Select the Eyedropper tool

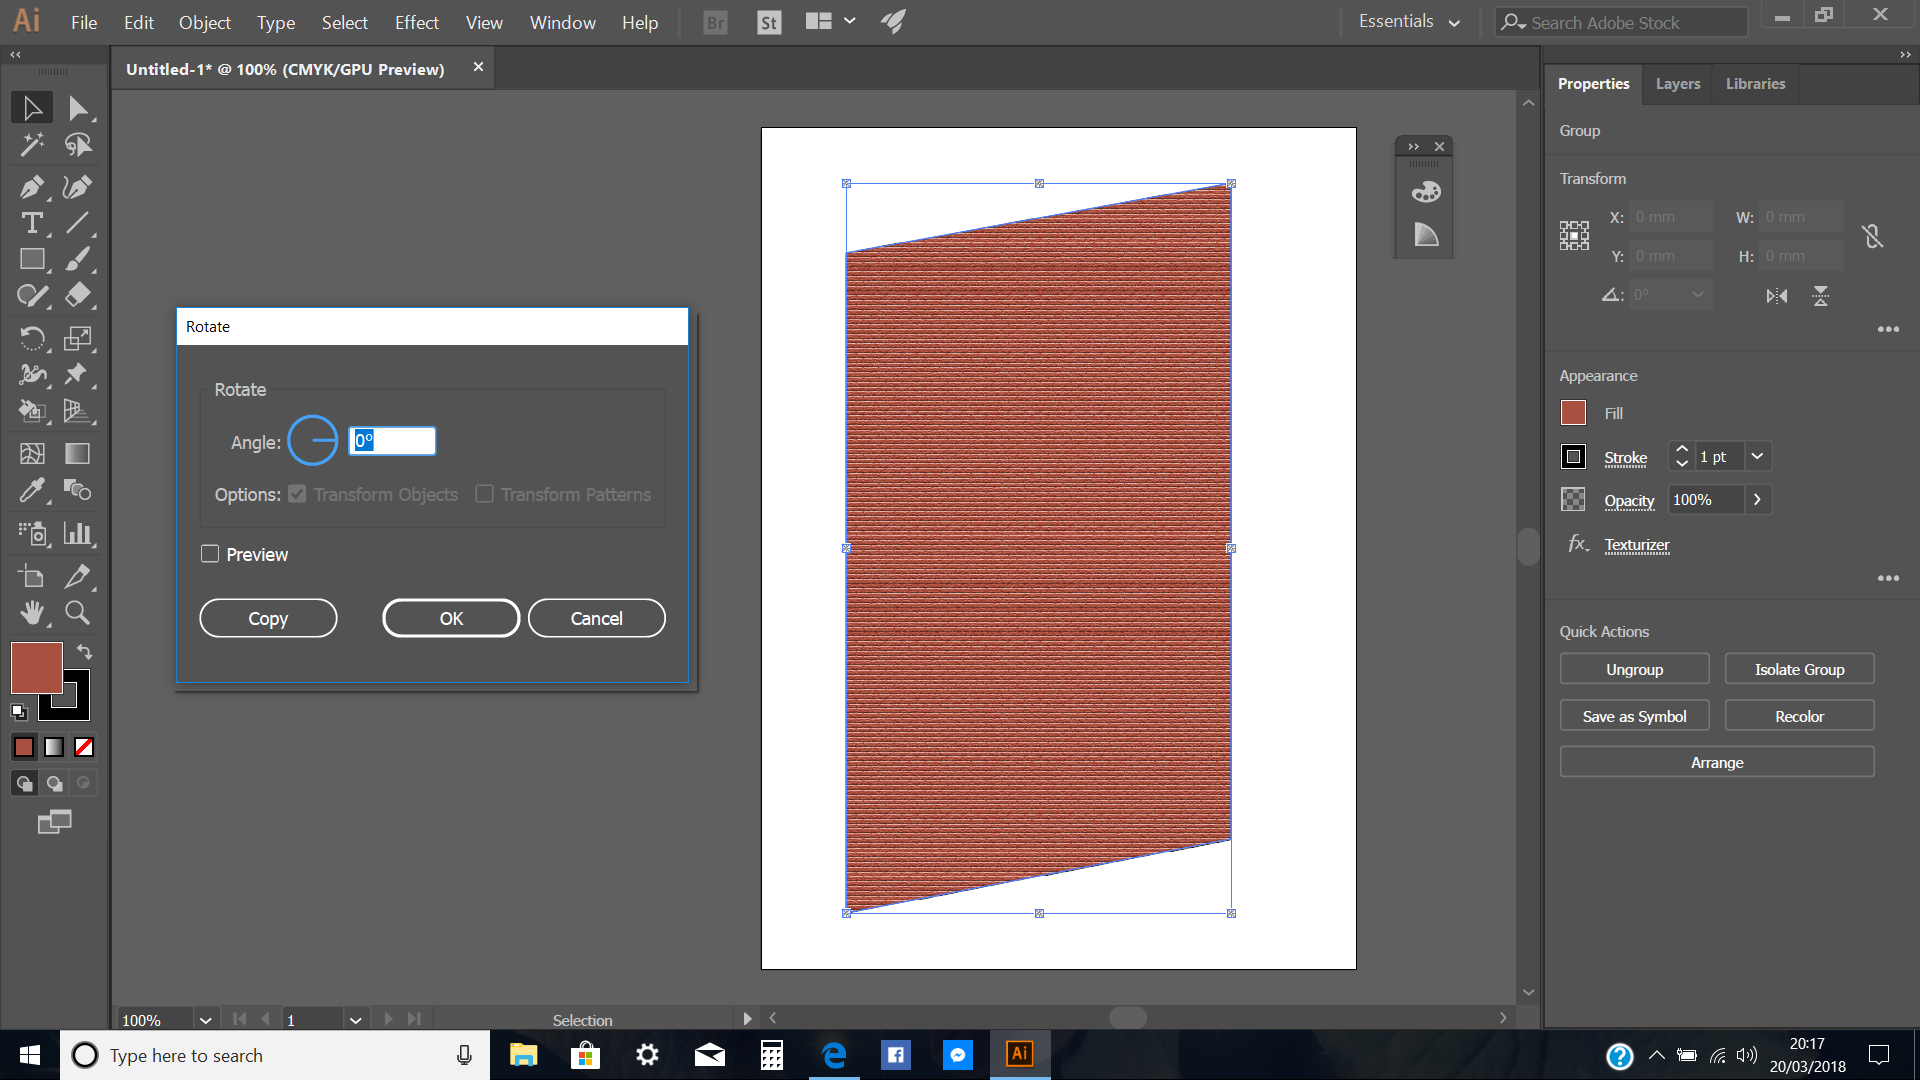(32, 490)
